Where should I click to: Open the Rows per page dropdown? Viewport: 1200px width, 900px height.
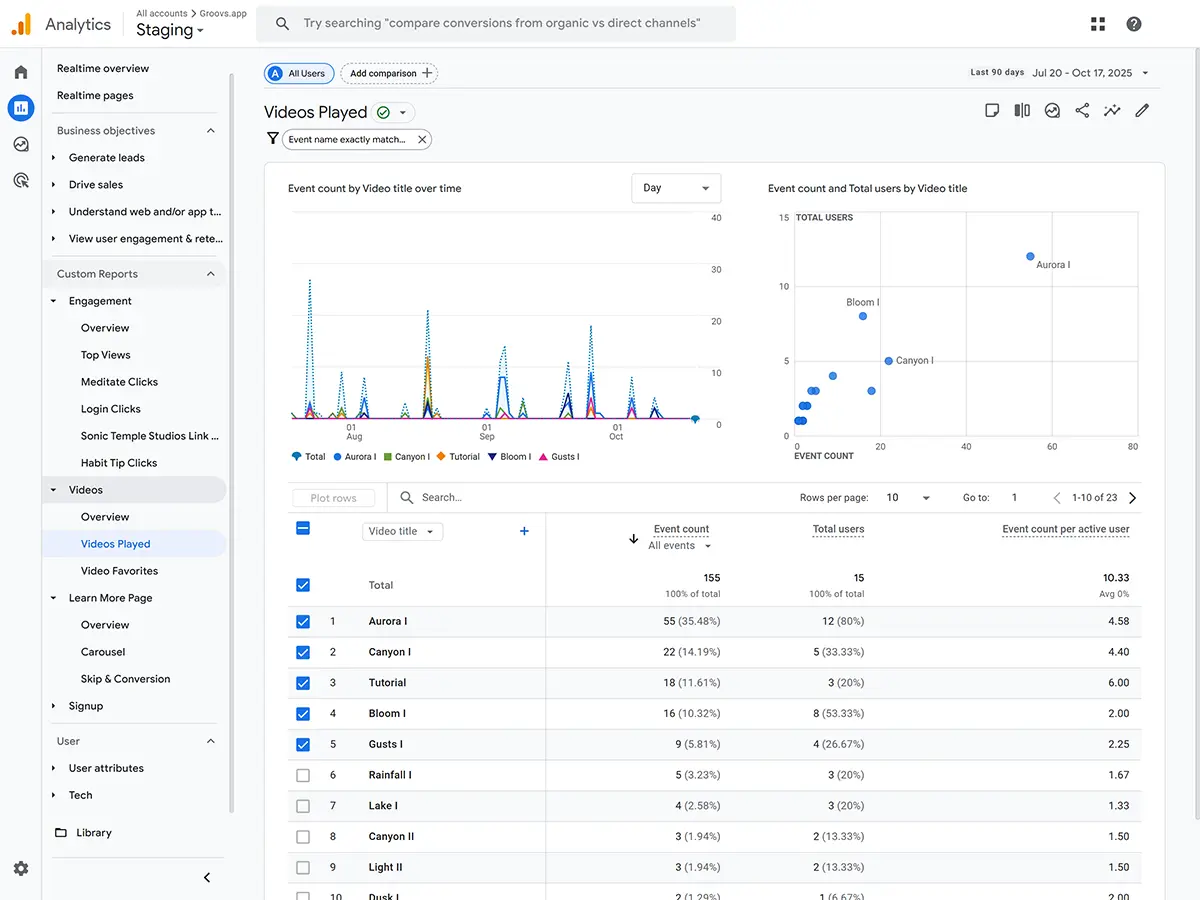908,498
